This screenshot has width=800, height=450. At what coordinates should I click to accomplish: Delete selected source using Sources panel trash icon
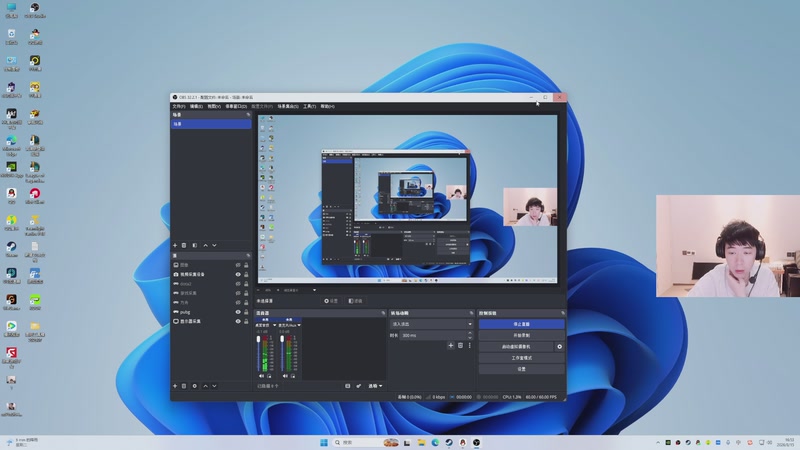pyautogui.click(x=184, y=386)
